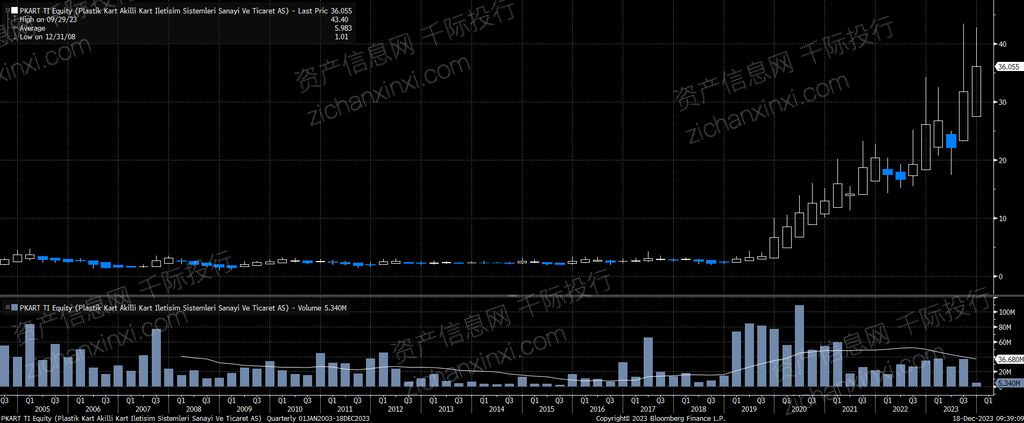Click the blue-gray legend swatch for Volume series
The image size is (1024, 423).
(x=14, y=307)
